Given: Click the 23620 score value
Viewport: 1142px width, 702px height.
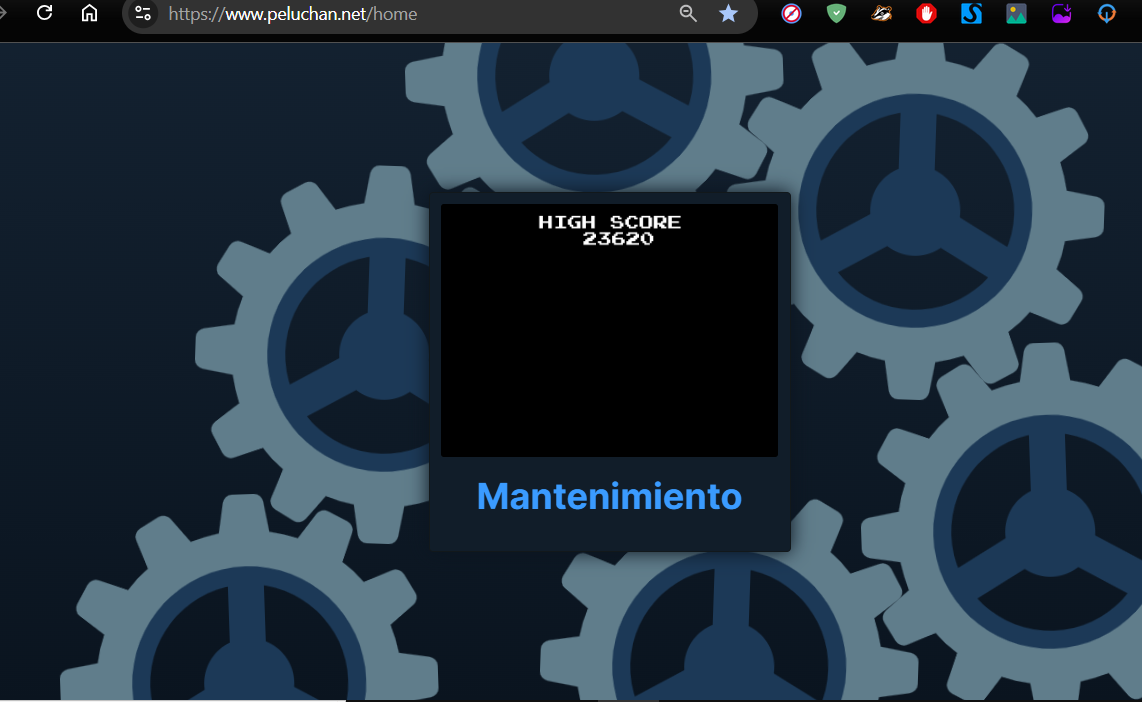Looking at the screenshot, I should point(618,239).
